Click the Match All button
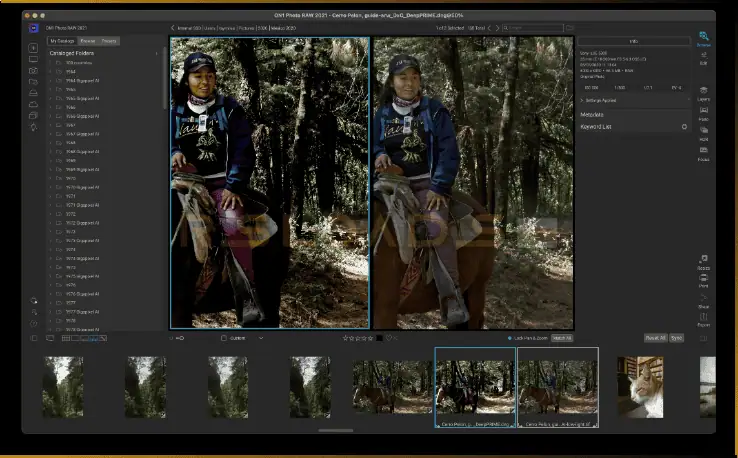738x458 pixels. pos(562,338)
